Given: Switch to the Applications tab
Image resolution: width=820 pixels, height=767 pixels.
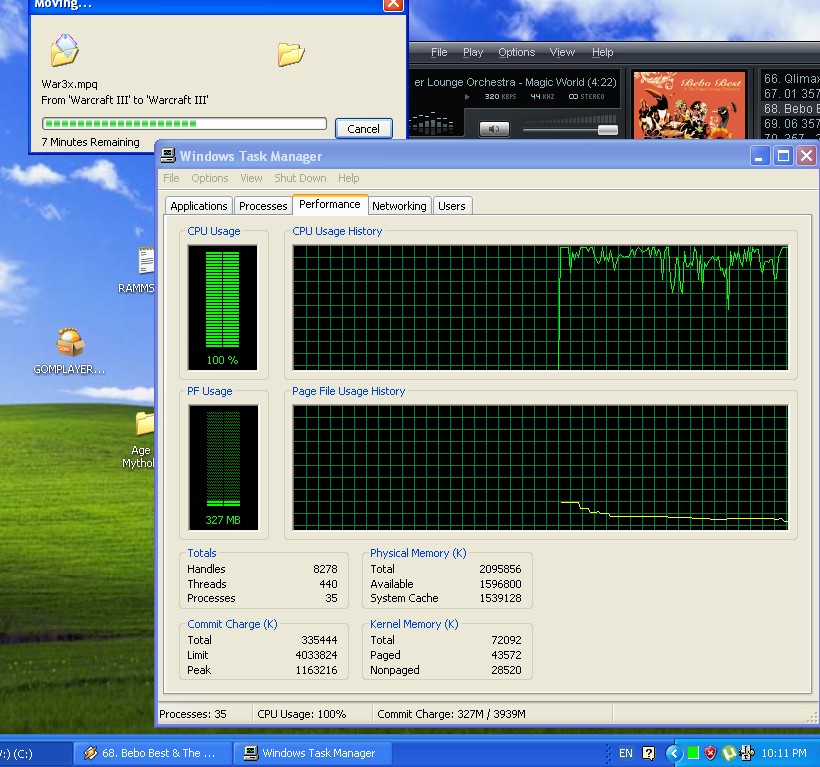Looking at the screenshot, I should click(x=199, y=206).
